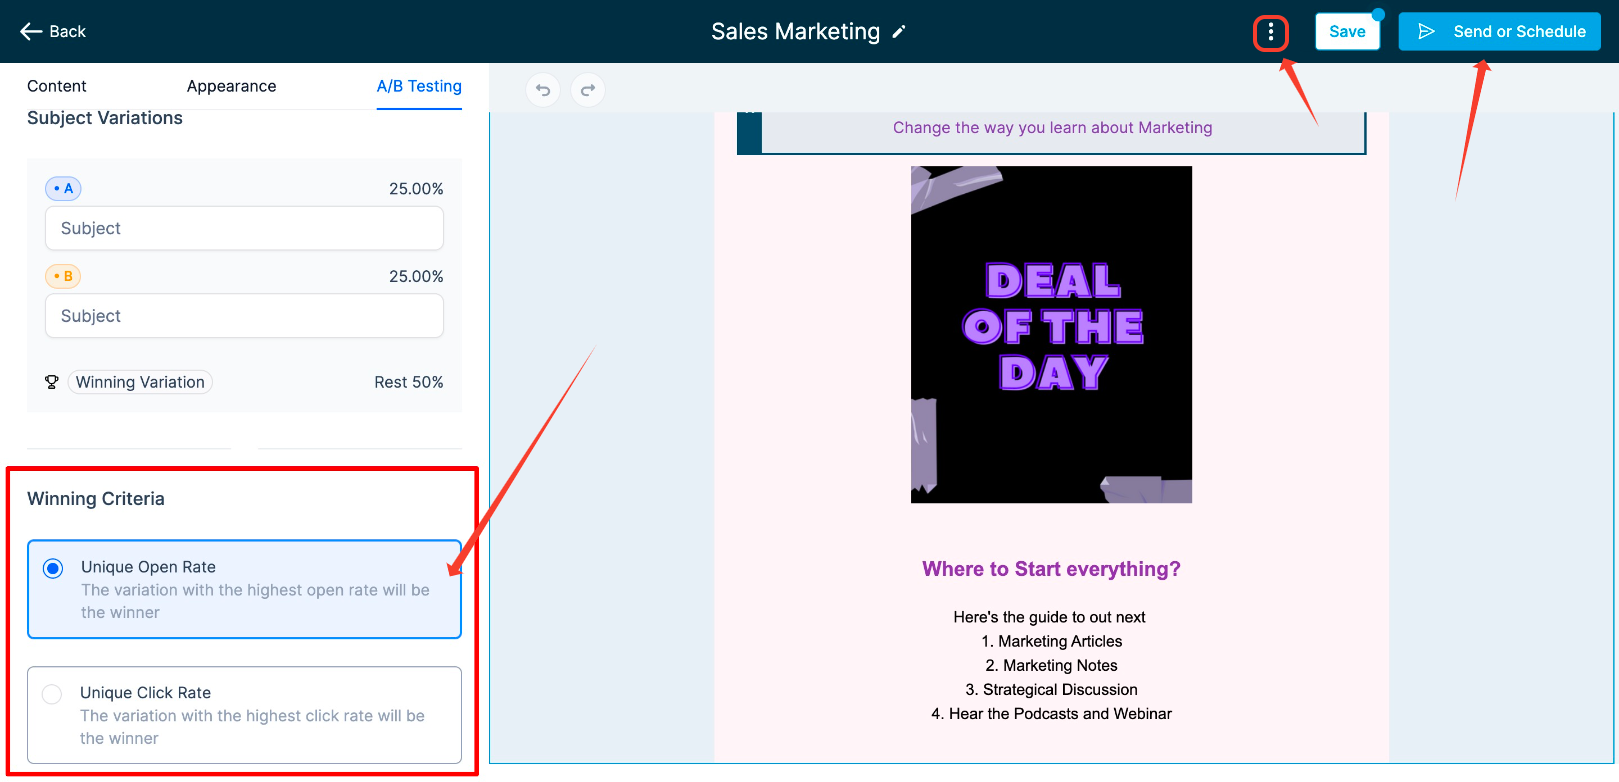The height and width of the screenshot is (782, 1619).
Task: Click the Subject field for variation B
Action: (244, 316)
